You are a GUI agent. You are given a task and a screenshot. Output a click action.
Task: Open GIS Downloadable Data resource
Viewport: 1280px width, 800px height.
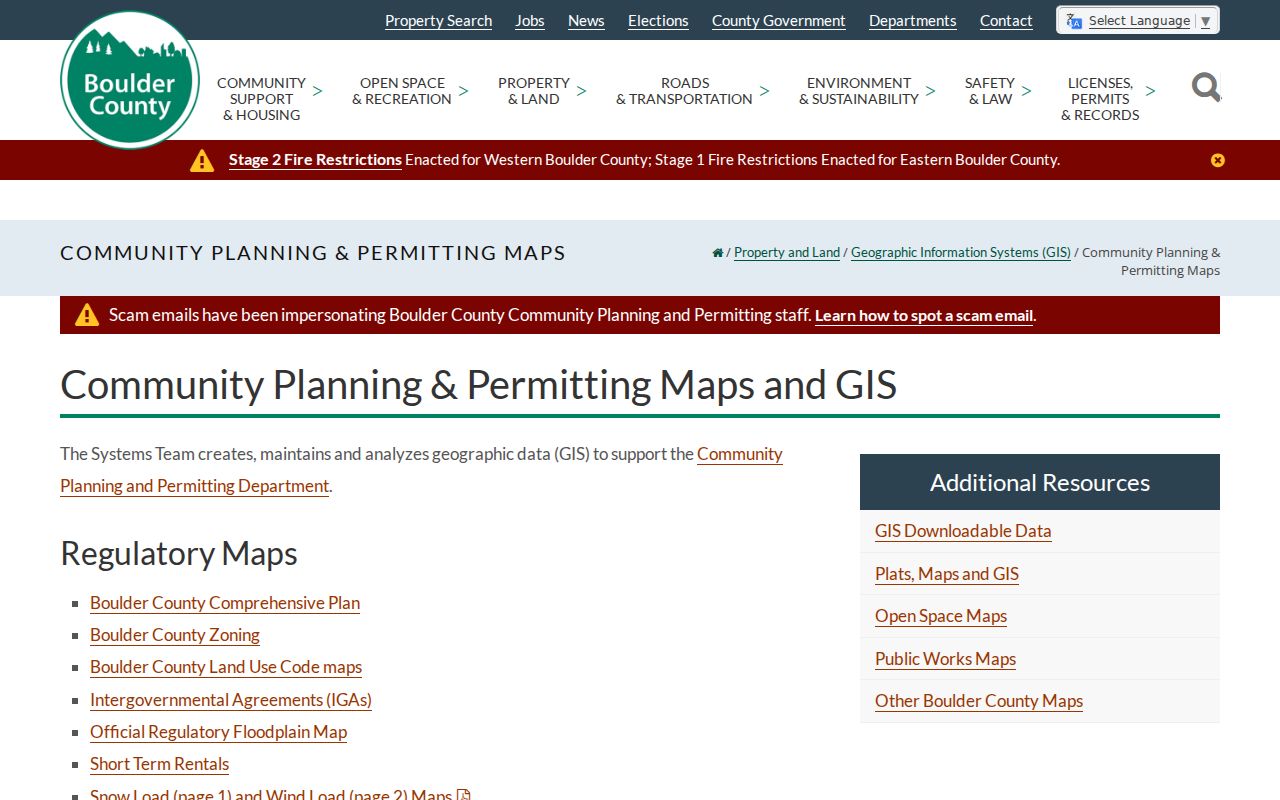[963, 531]
